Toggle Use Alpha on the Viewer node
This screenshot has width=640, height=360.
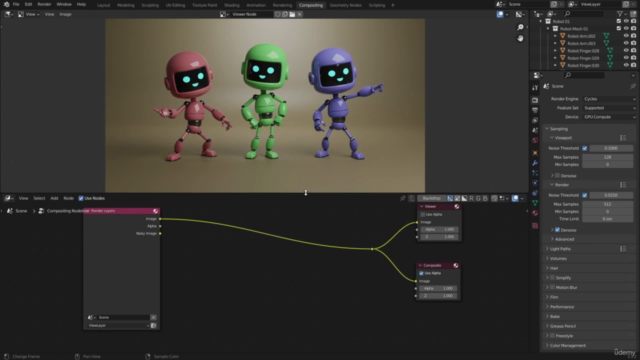(x=422, y=214)
